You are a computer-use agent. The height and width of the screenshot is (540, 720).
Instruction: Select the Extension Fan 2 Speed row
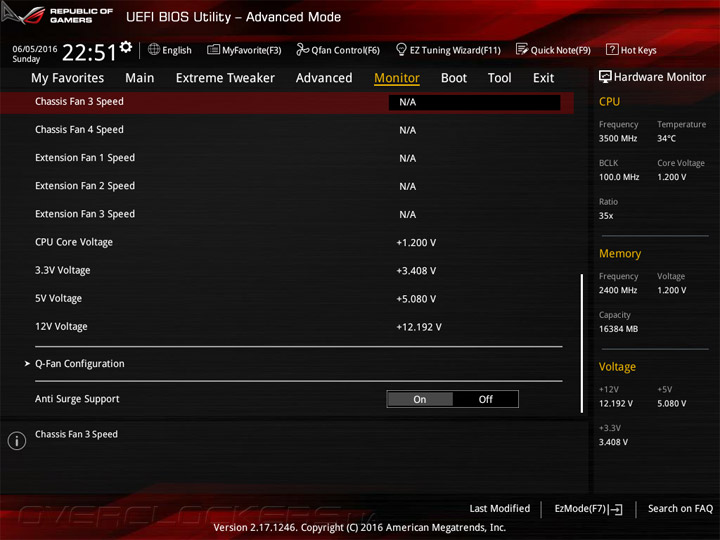287,186
